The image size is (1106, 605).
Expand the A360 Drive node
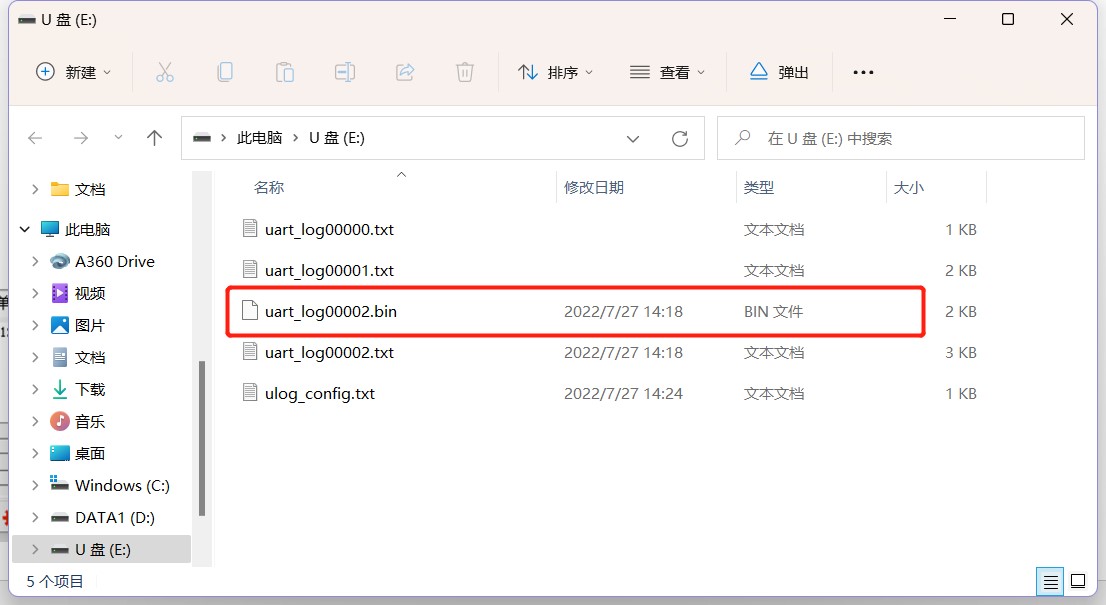coord(35,261)
